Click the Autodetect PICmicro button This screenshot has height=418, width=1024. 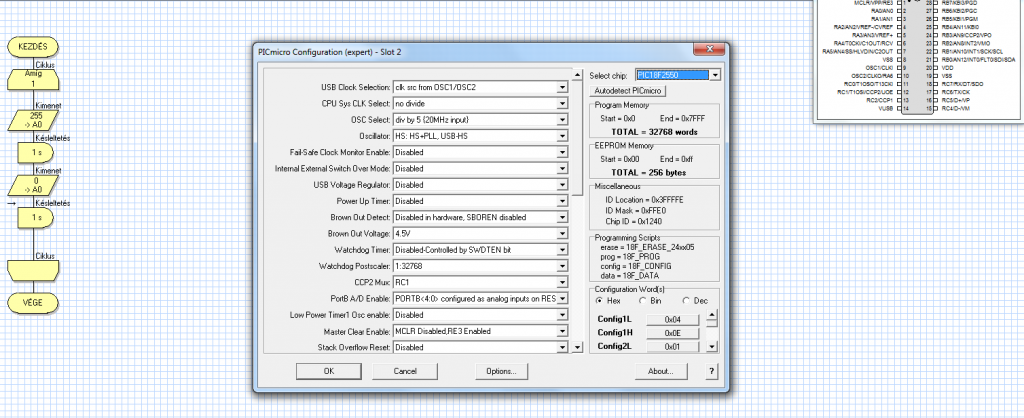628,91
